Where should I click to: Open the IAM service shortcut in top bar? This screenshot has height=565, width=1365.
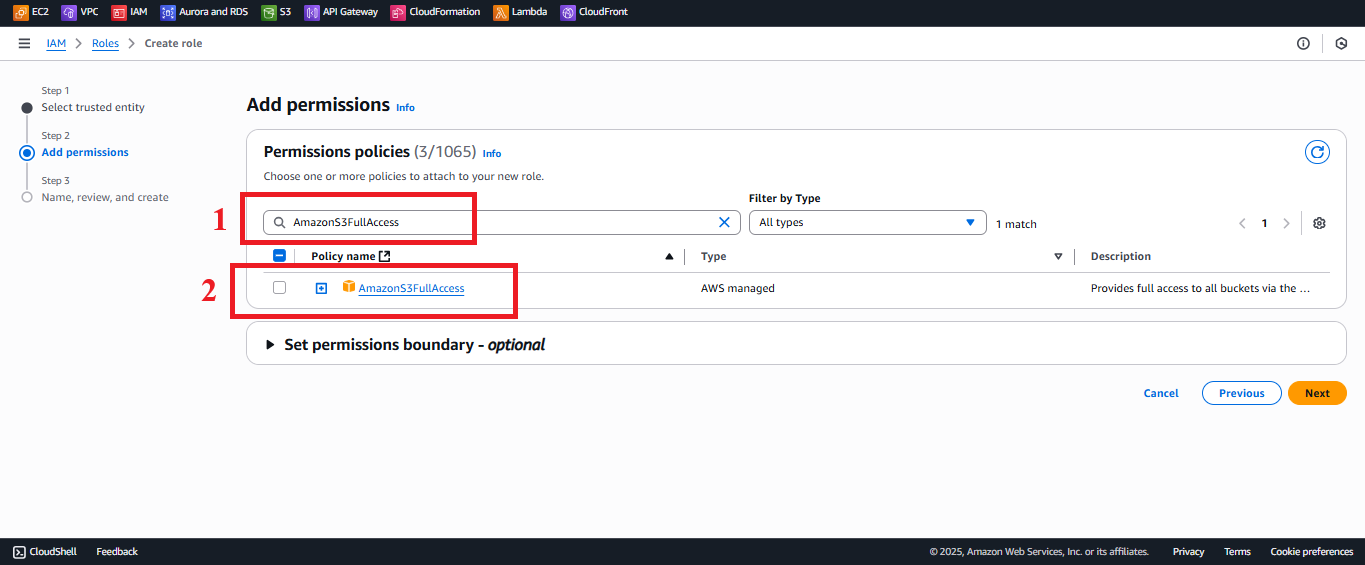point(129,12)
